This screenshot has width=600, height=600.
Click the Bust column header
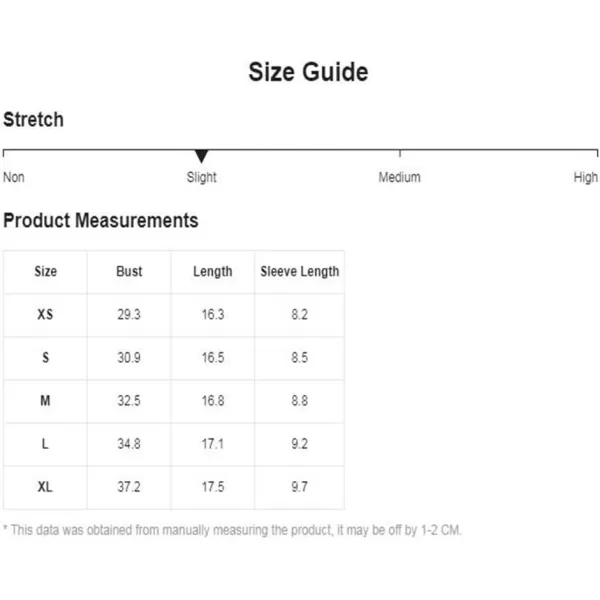pos(129,271)
